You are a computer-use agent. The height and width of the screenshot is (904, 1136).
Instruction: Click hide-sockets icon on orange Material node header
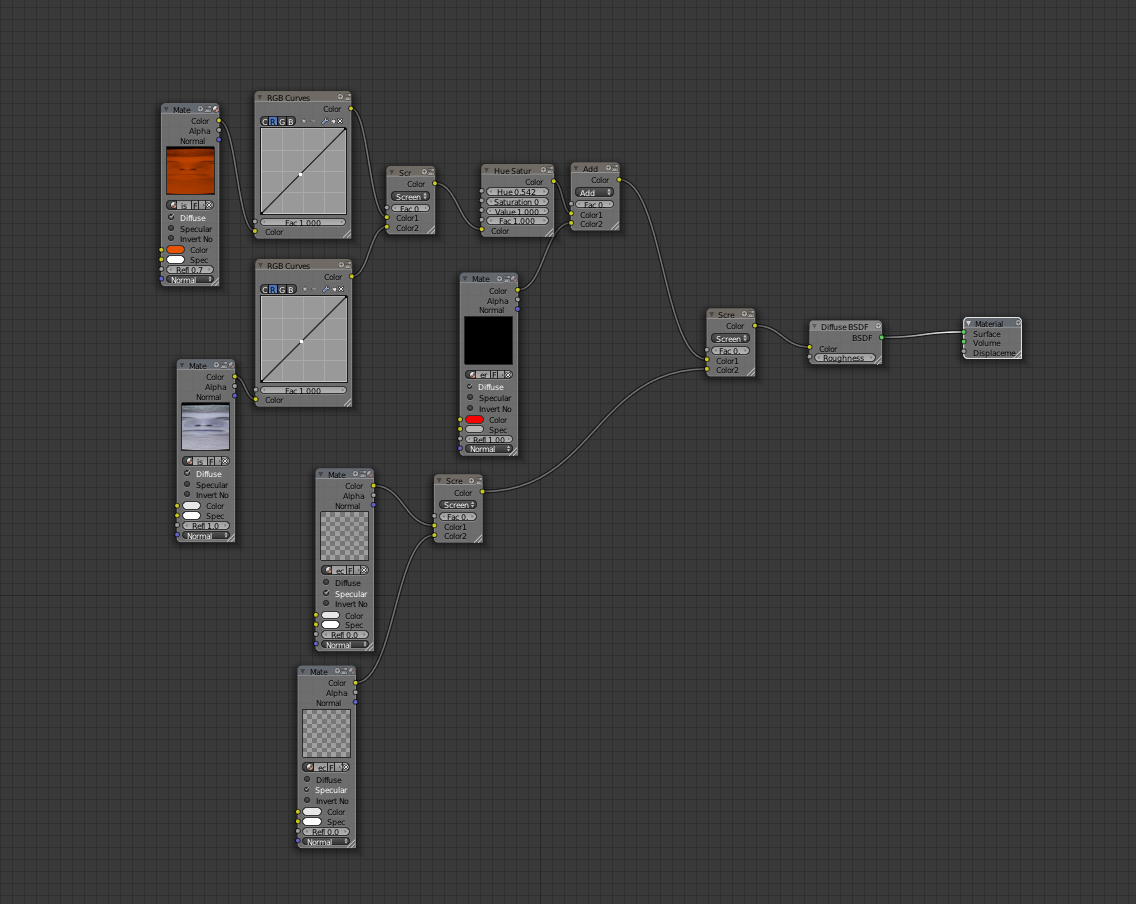pyautogui.click(x=208, y=109)
